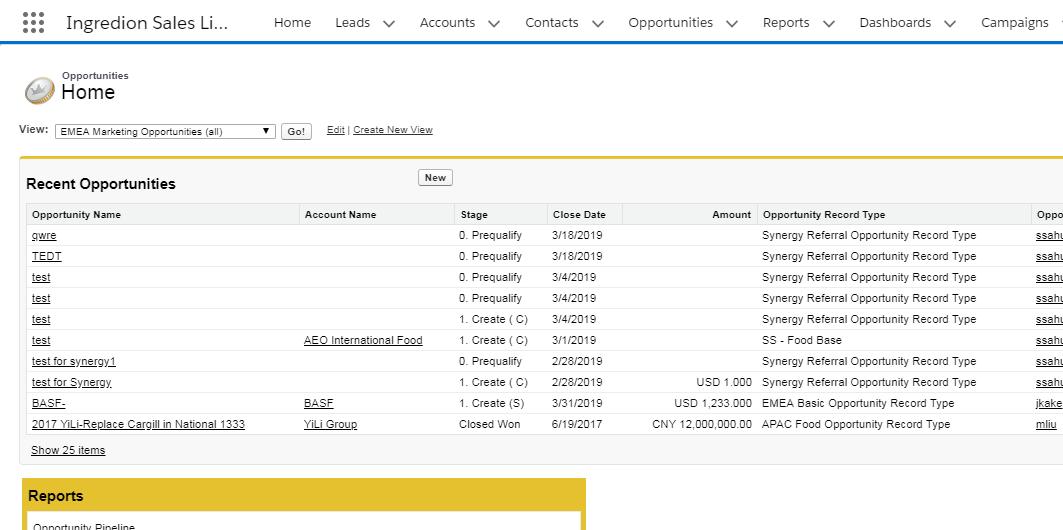Click the Opportunities coin crown icon
1063x530 pixels.
[38, 90]
